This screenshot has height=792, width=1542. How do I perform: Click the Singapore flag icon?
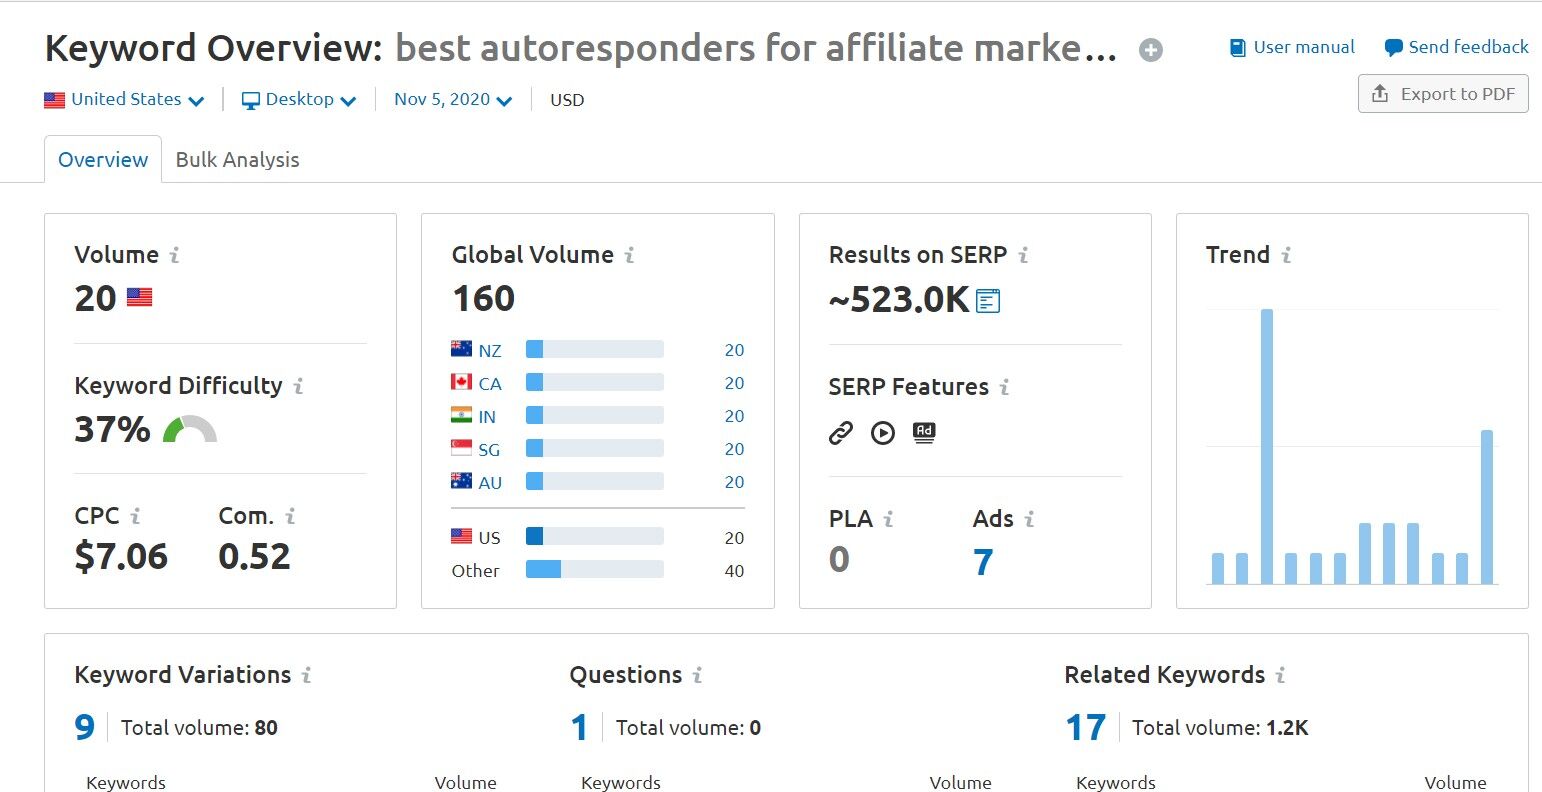click(461, 448)
